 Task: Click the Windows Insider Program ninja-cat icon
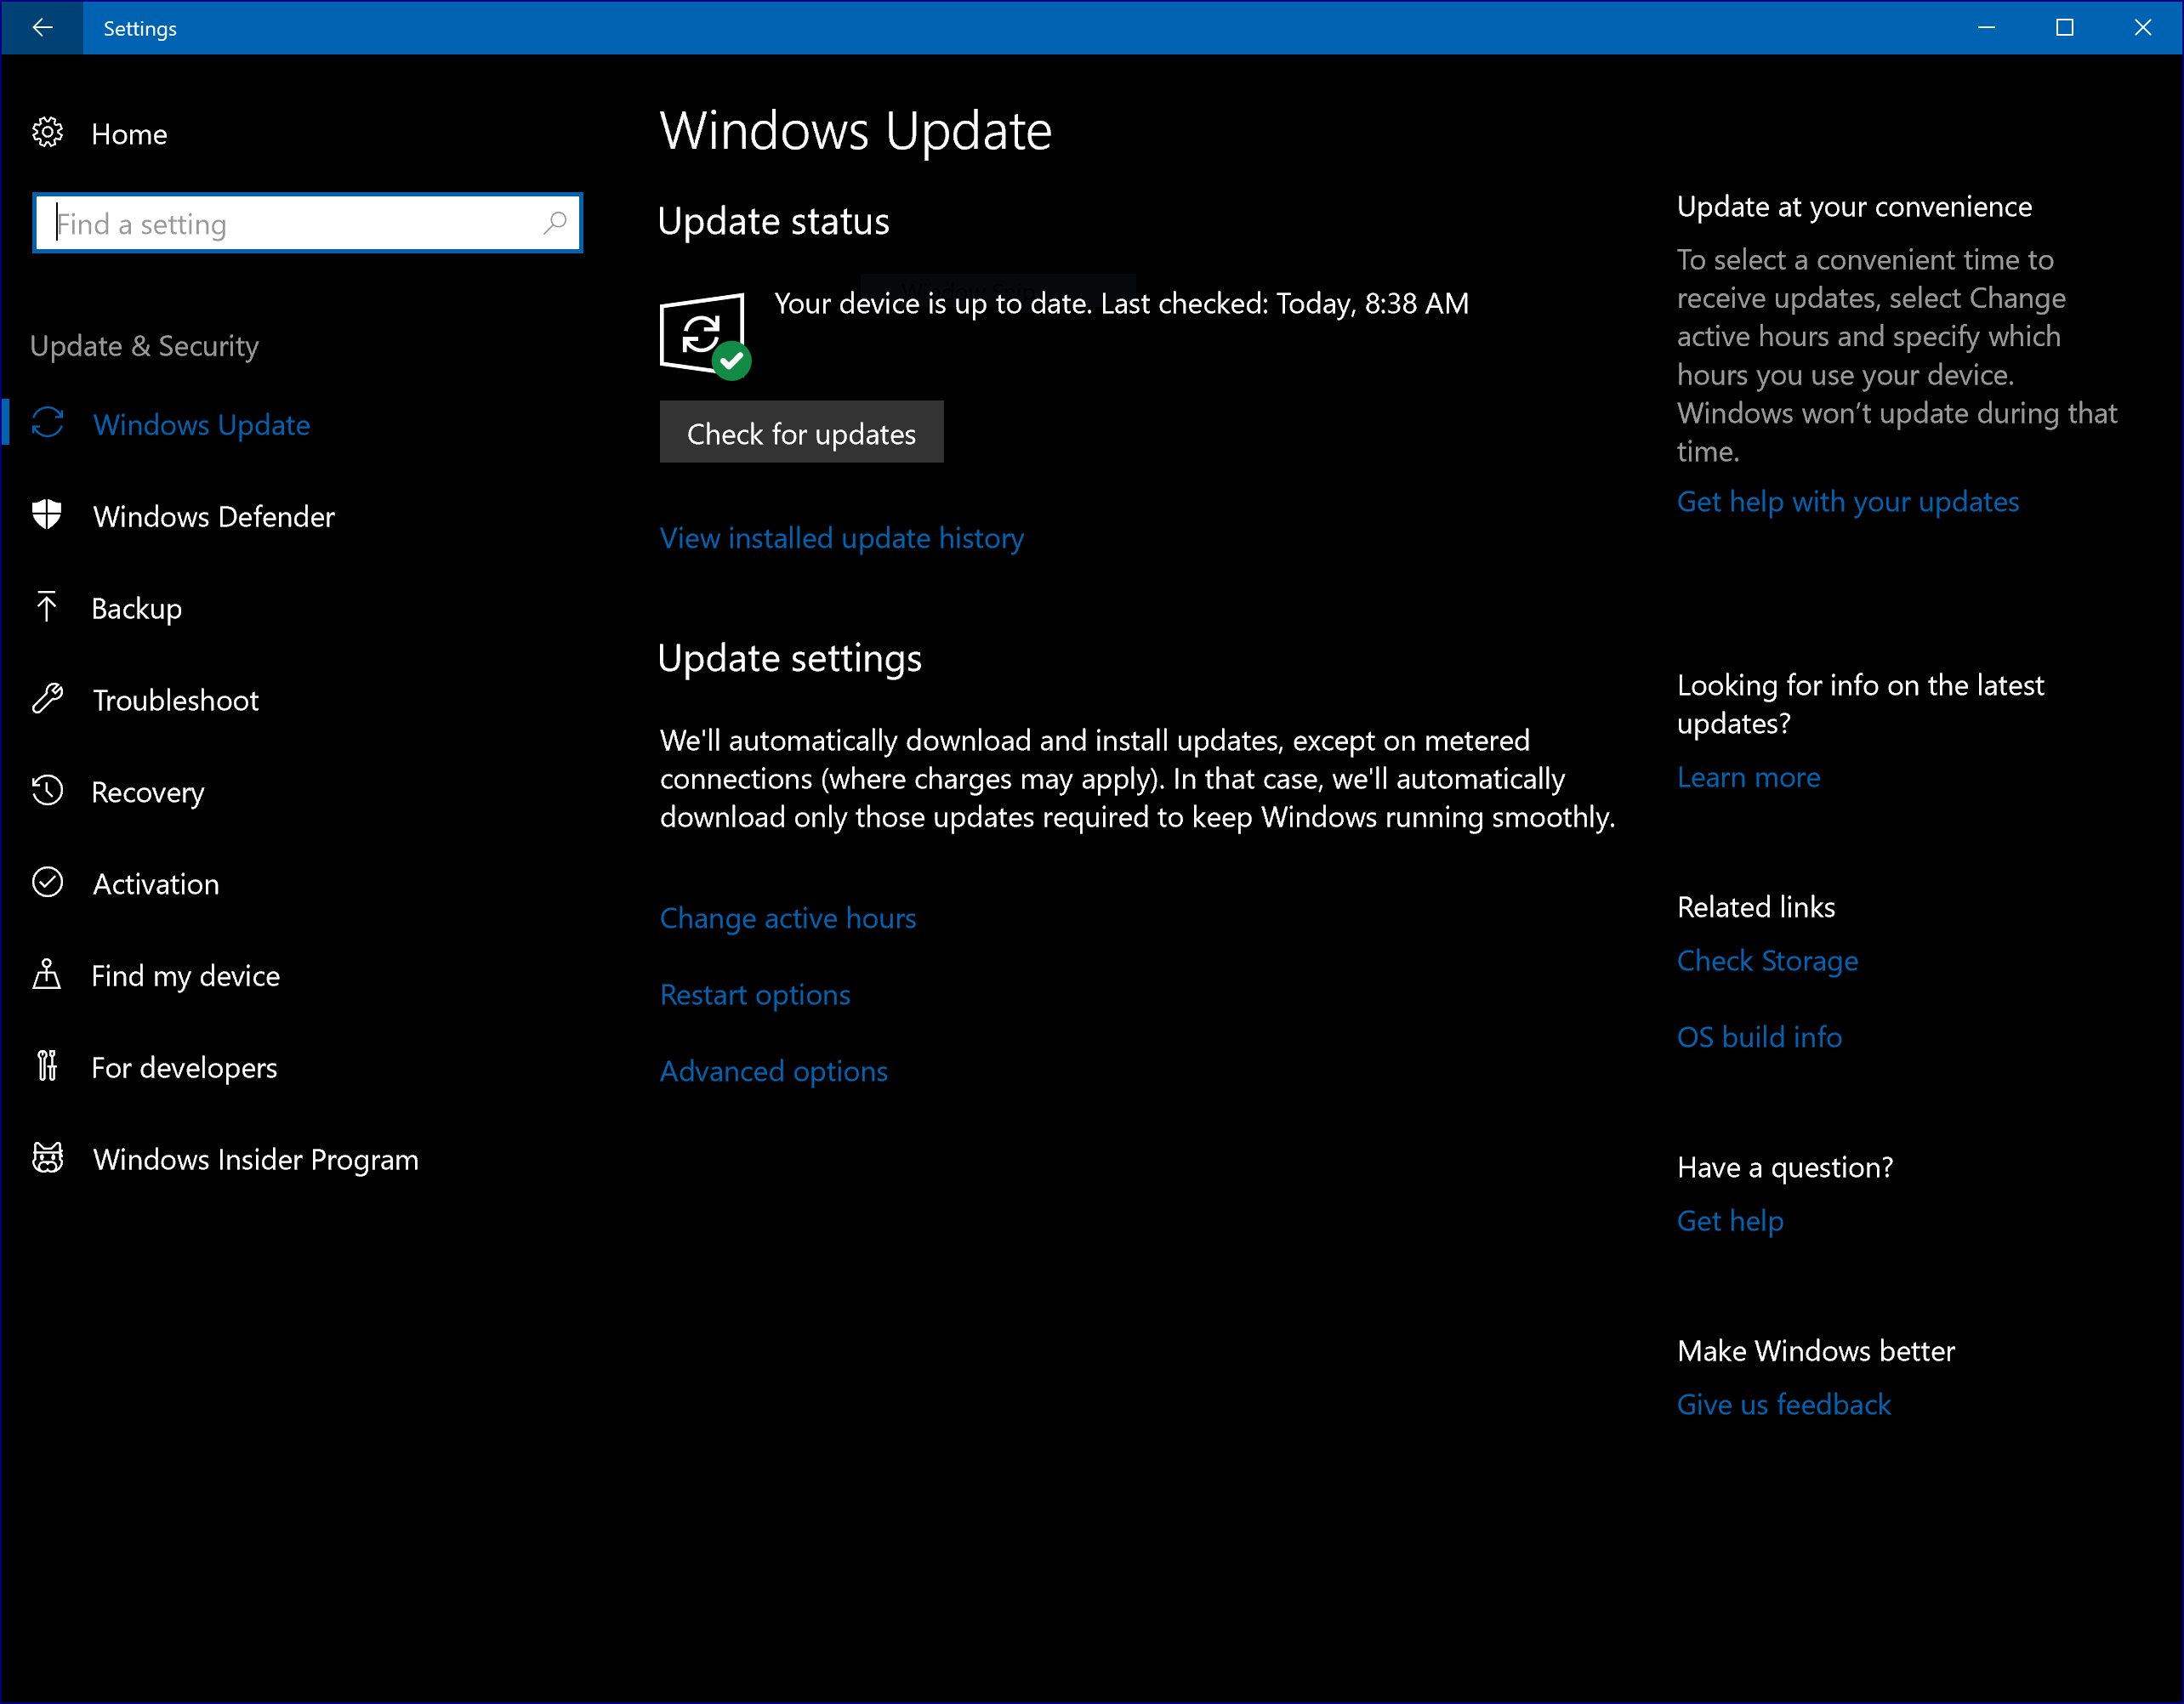[x=47, y=1159]
